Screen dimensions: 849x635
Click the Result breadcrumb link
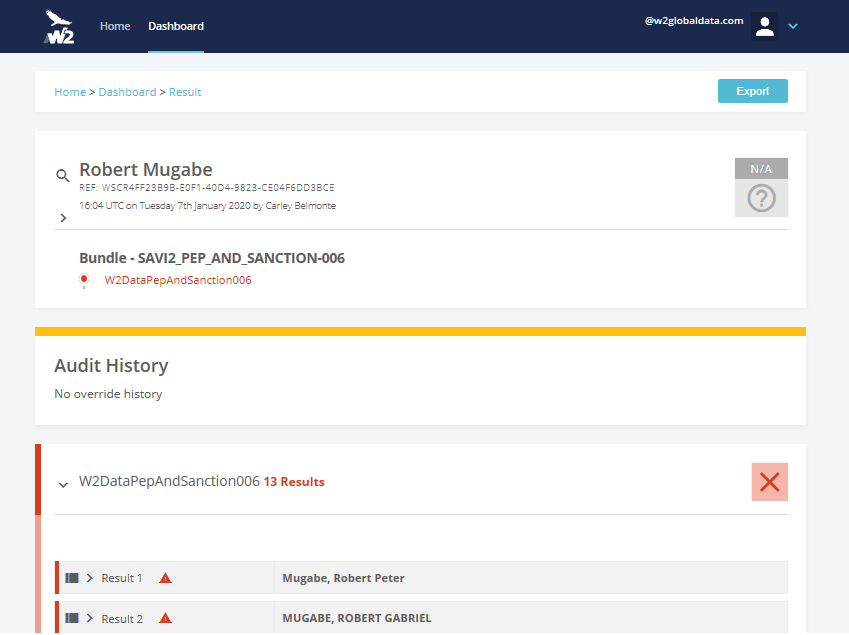pyautogui.click(x=185, y=92)
